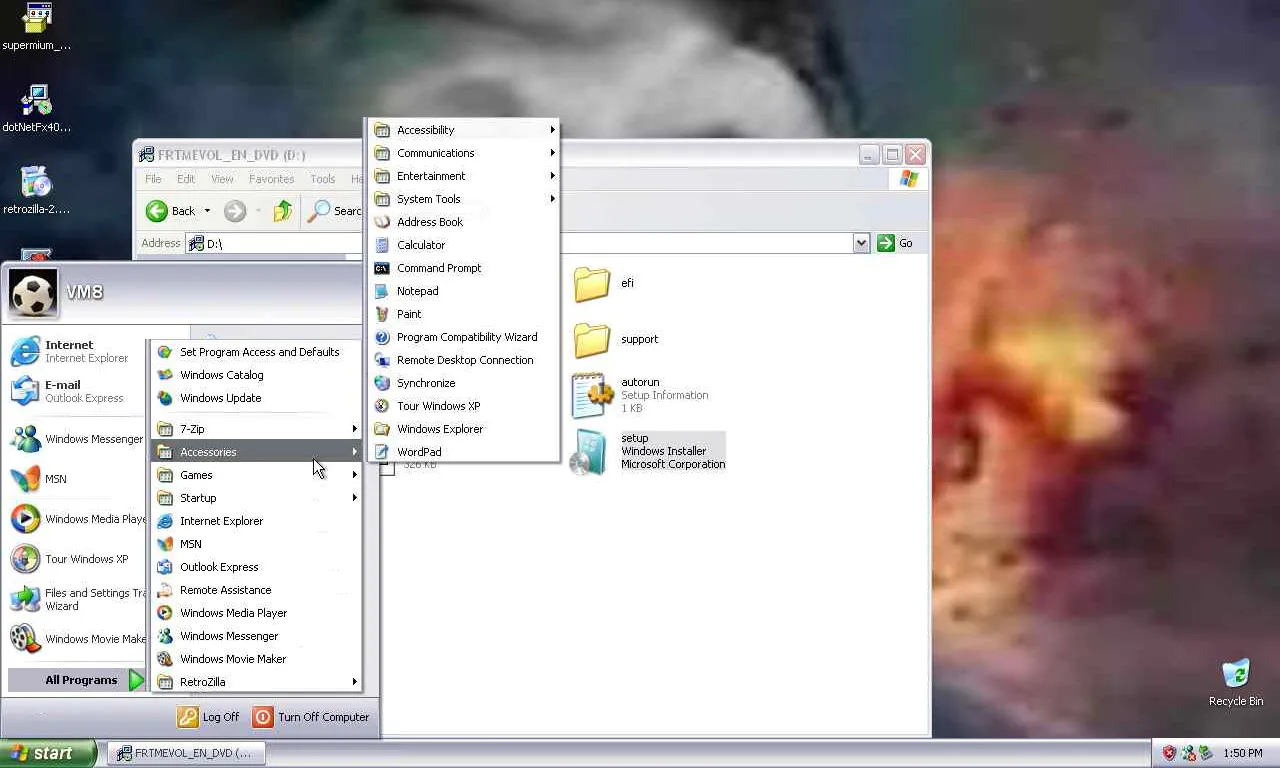Open Internet Explorer from the pinned Start list
This screenshot has width=1280, height=768.
(x=76, y=351)
